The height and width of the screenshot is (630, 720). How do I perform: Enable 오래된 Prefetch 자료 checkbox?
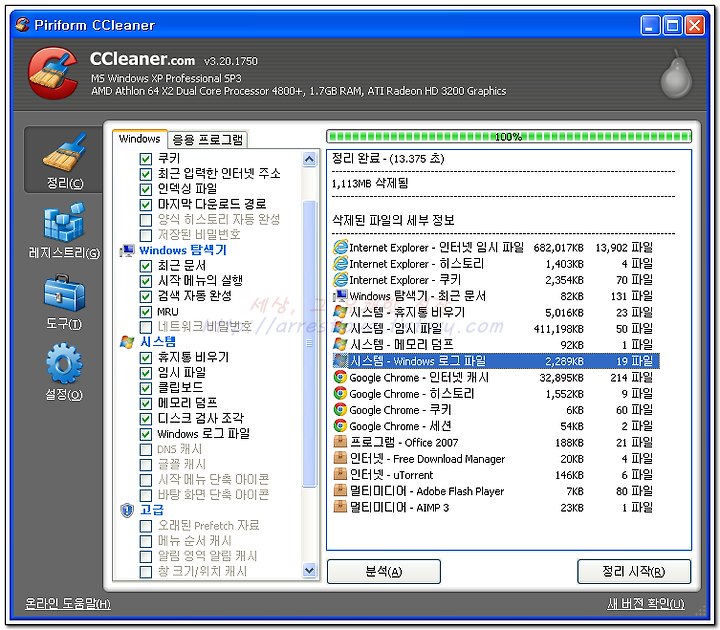coord(146,526)
